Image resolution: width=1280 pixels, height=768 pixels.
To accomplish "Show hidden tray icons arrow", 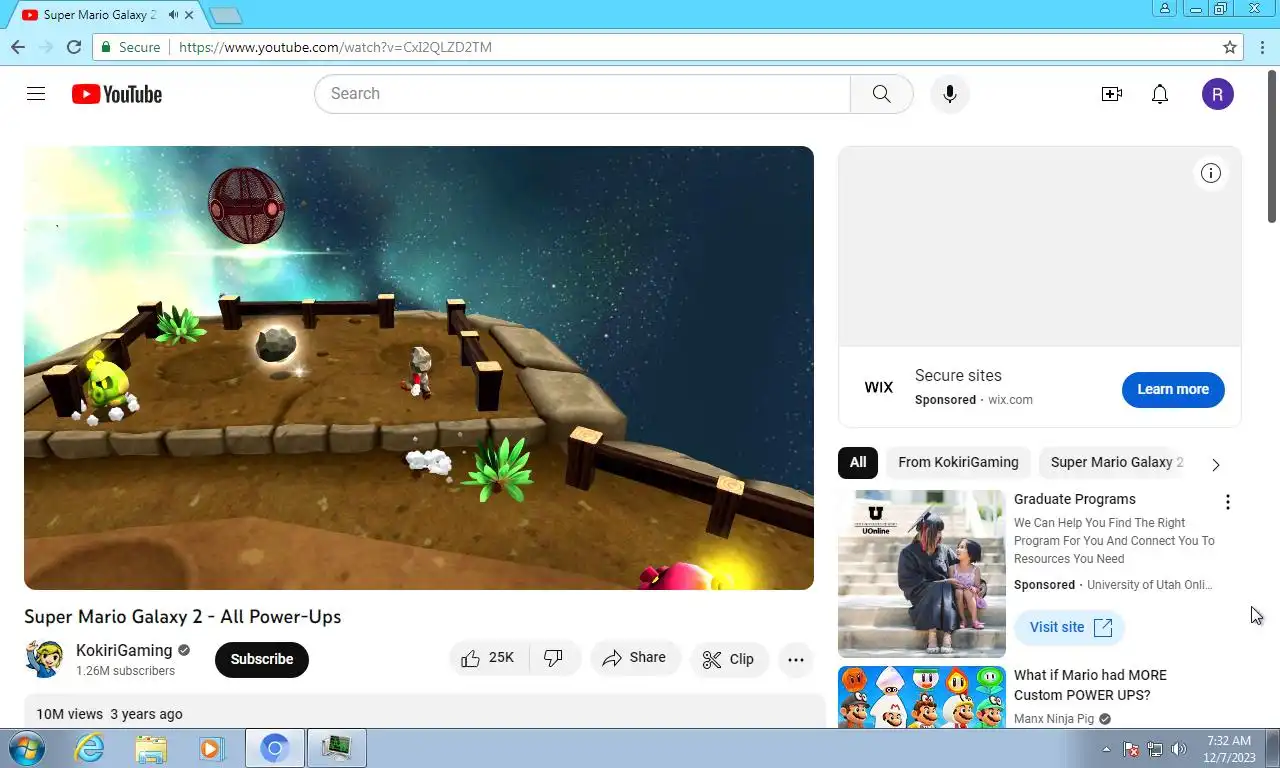I will (x=1106, y=749).
